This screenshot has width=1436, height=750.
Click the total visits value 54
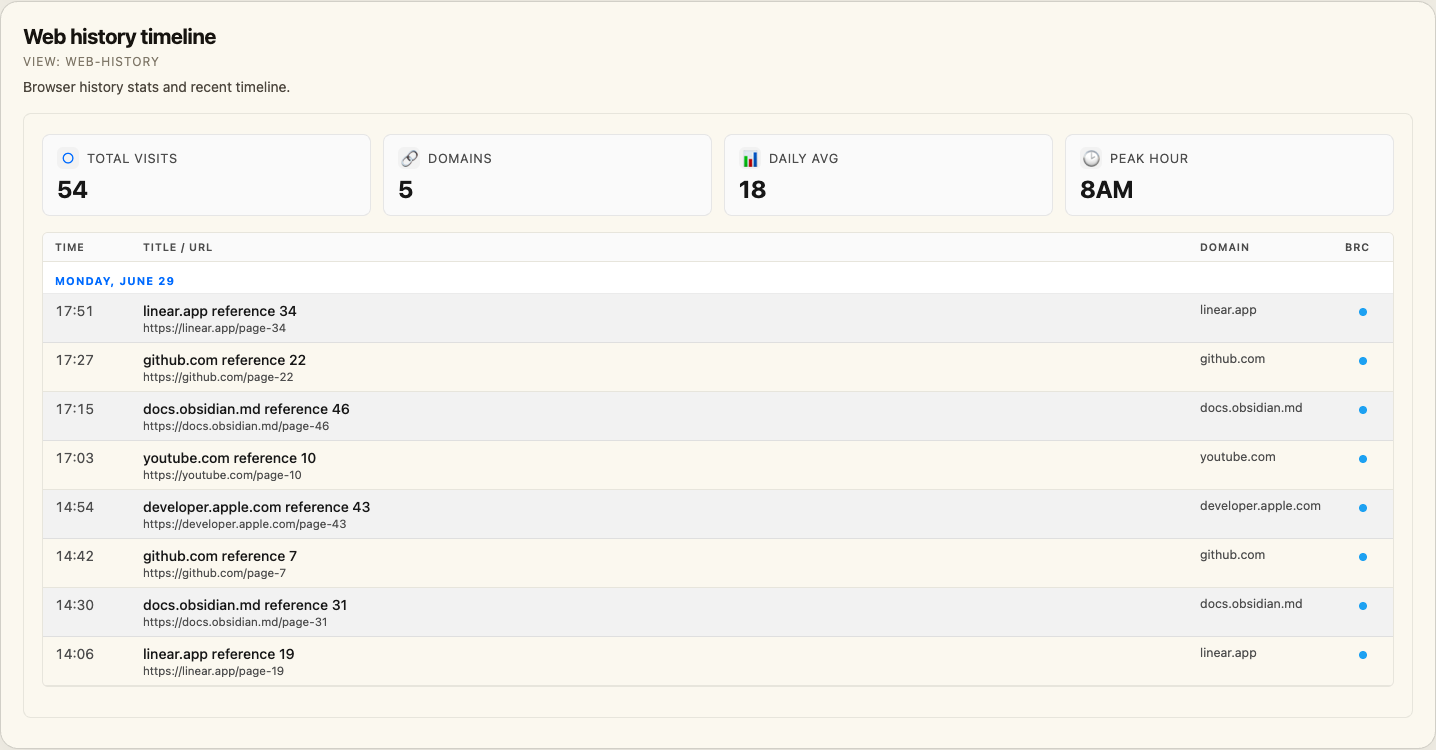tap(73, 190)
